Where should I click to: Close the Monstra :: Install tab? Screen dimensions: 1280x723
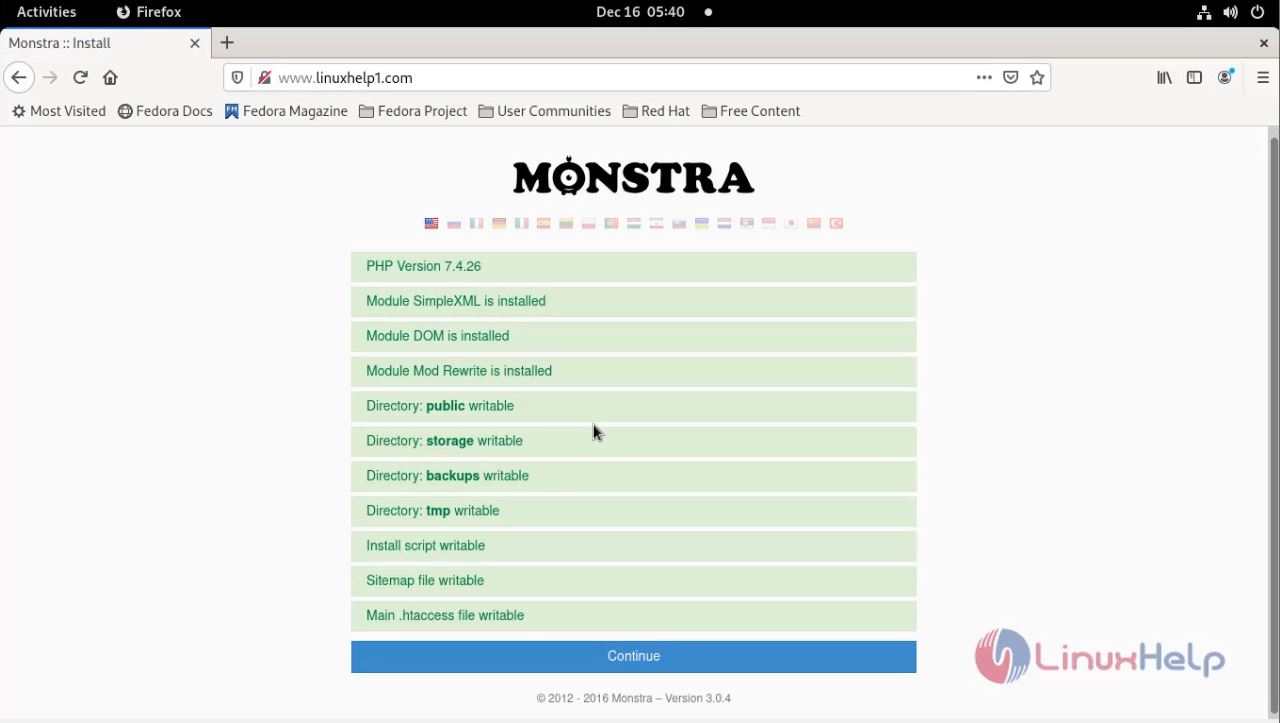point(195,43)
